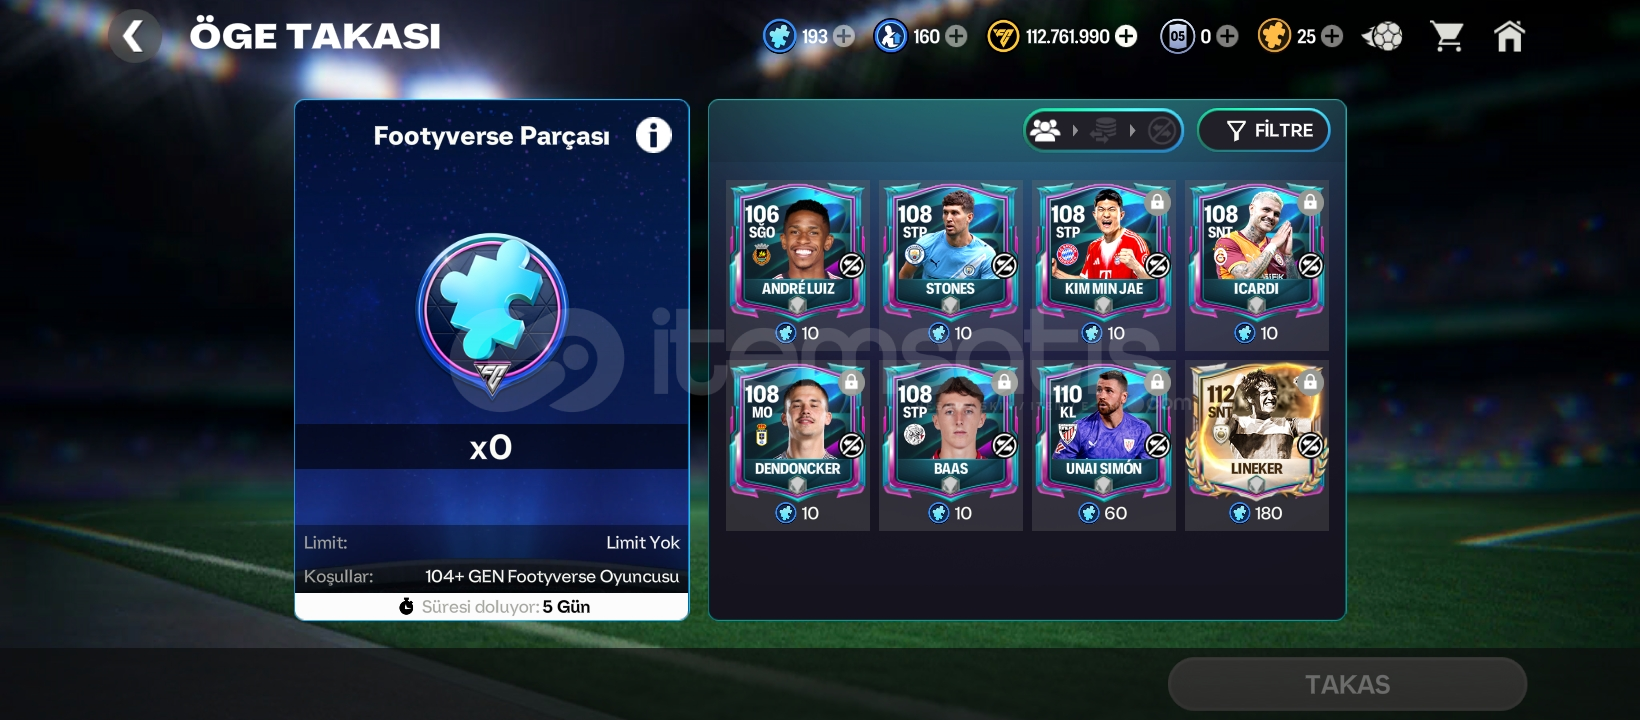This screenshot has height=720, width=1640.
Task: Open the info icon for Footyverse Parçası
Action: 653,135
